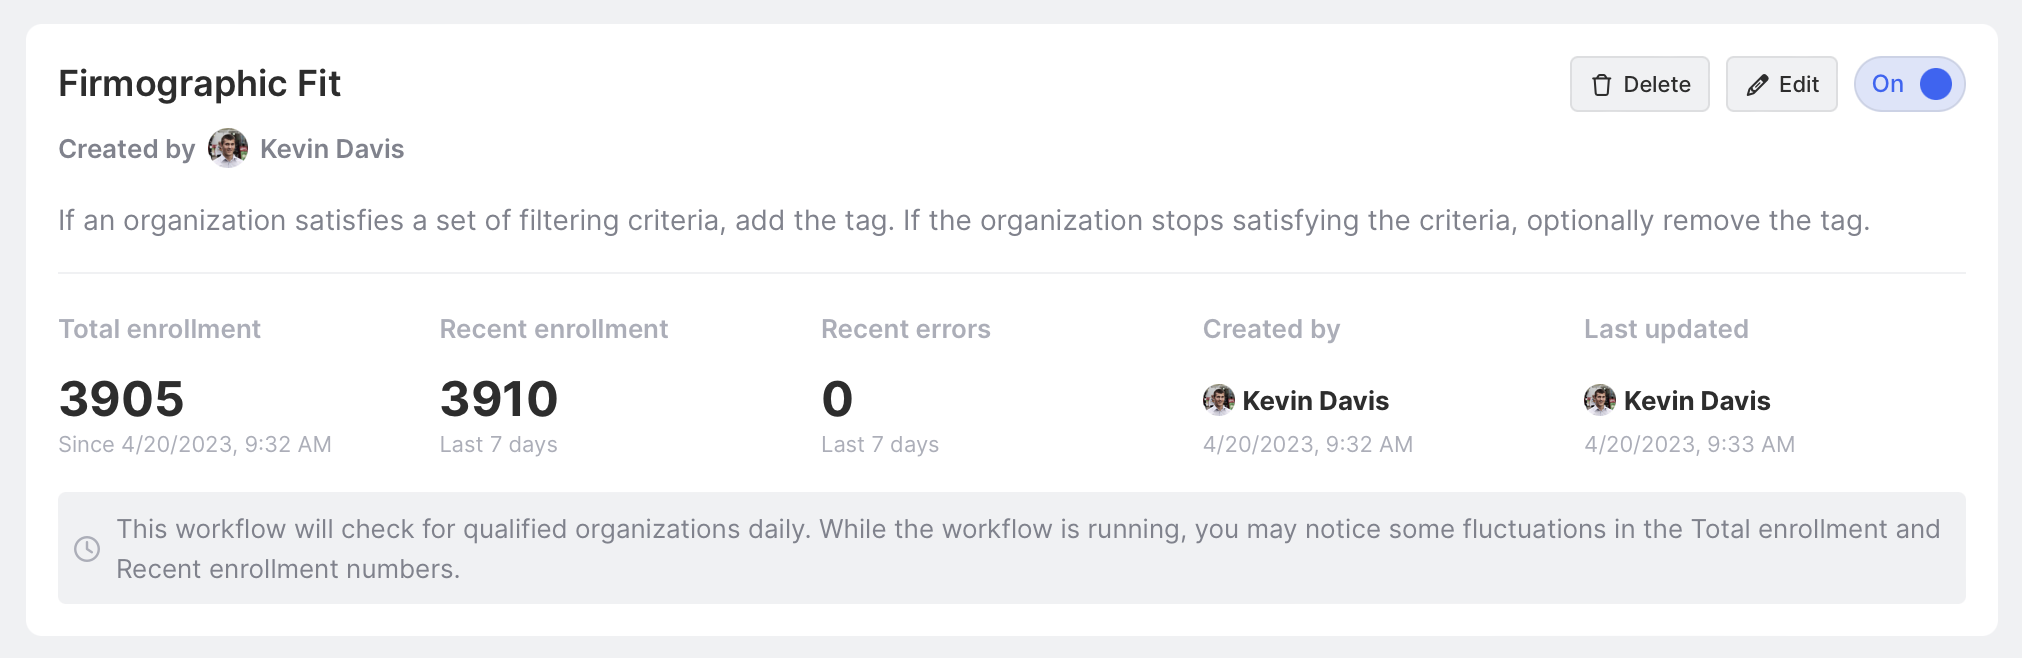Click Kevin Davis name below the title

point(332,149)
